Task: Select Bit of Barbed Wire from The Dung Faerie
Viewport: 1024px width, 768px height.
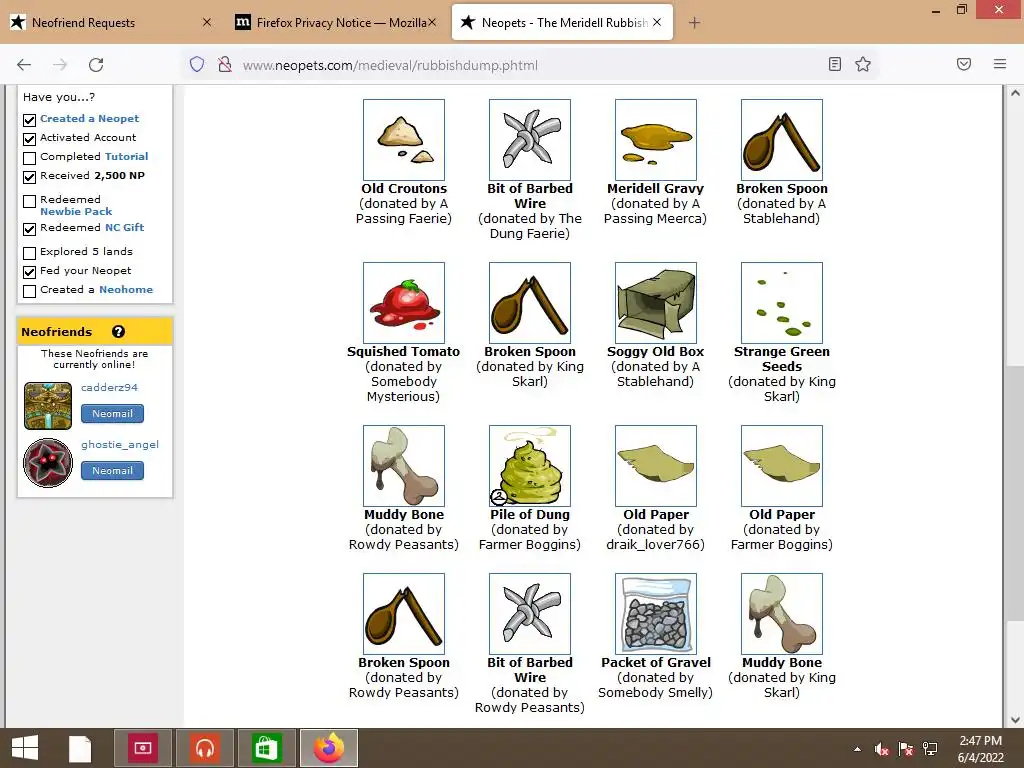Action: (x=530, y=140)
